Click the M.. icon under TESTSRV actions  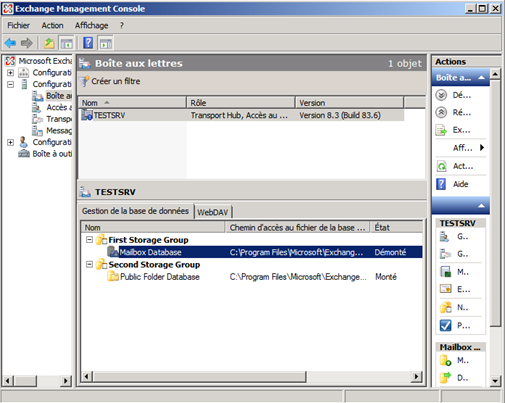[x=445, y=272]
